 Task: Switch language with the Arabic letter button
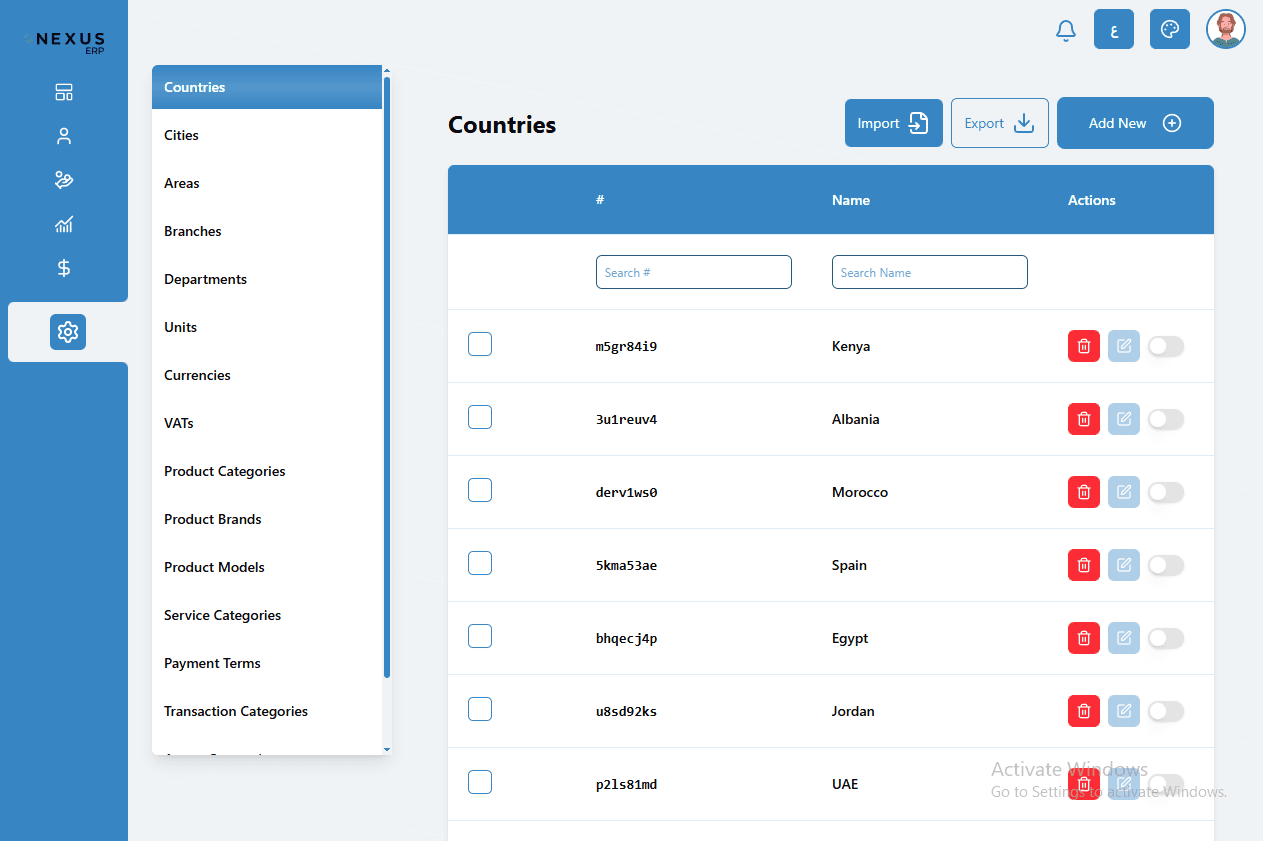1114,30
